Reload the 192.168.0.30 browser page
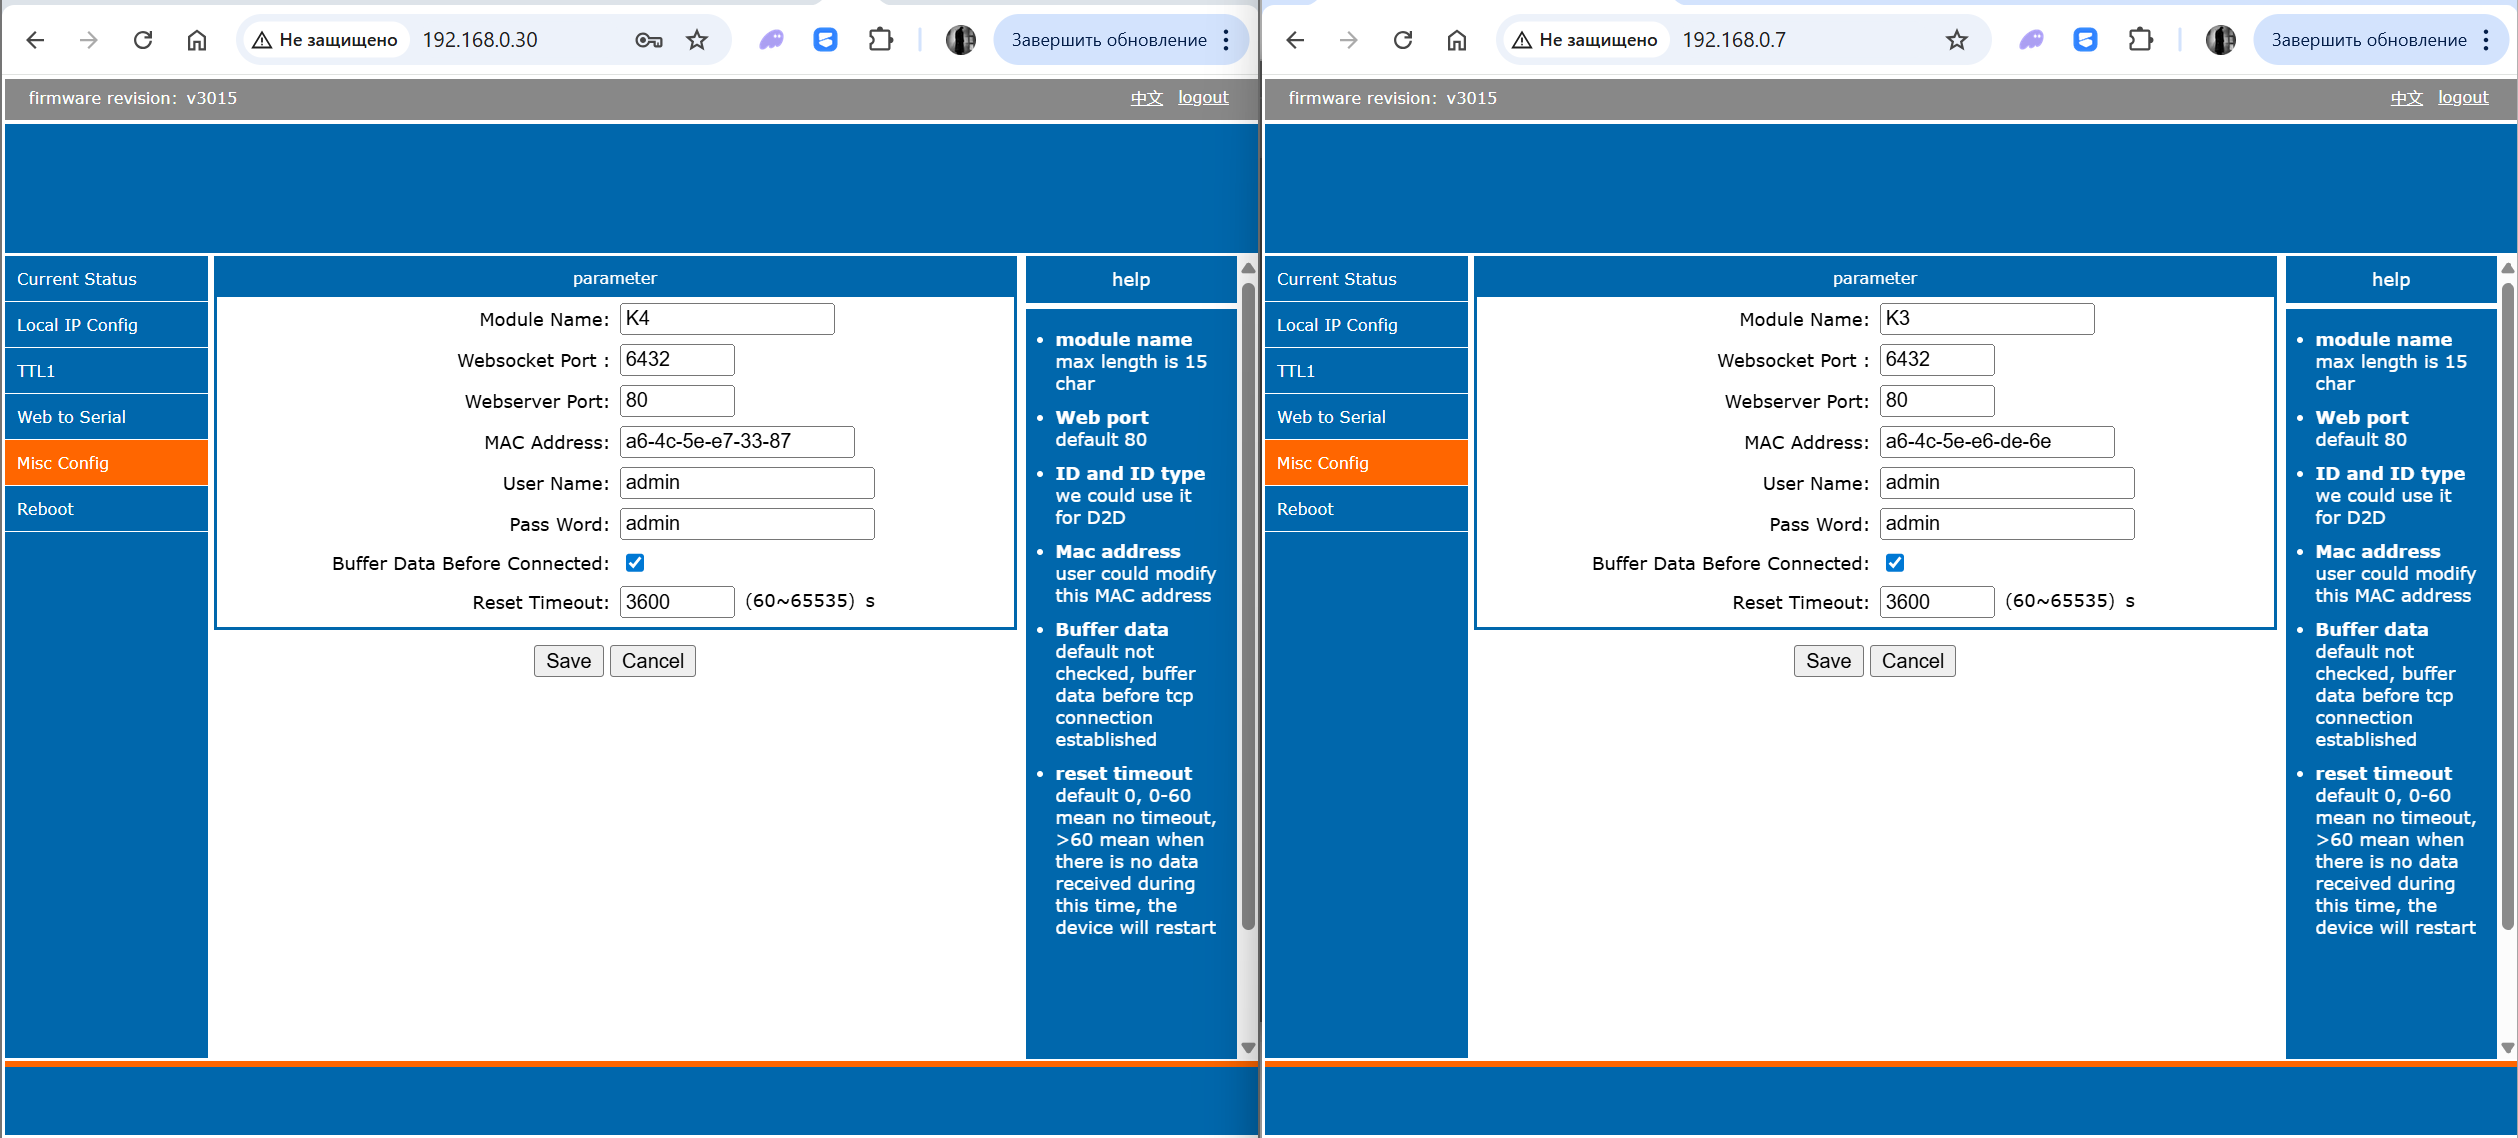This screenshot has width=2518, height=1138. point(143,40)
